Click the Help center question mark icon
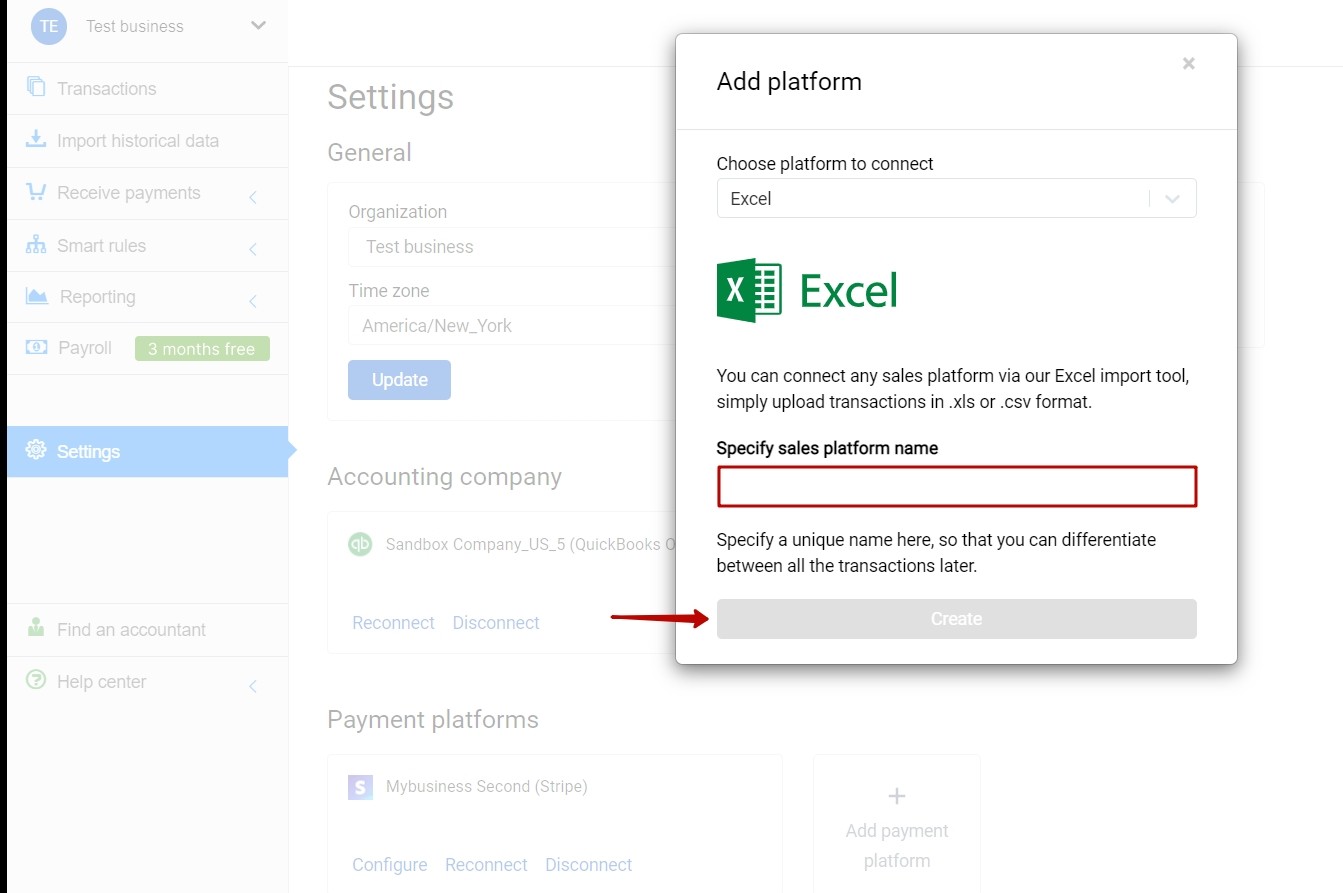The width and height of the screenshot is (1343, 893). (x=36, y=680)
